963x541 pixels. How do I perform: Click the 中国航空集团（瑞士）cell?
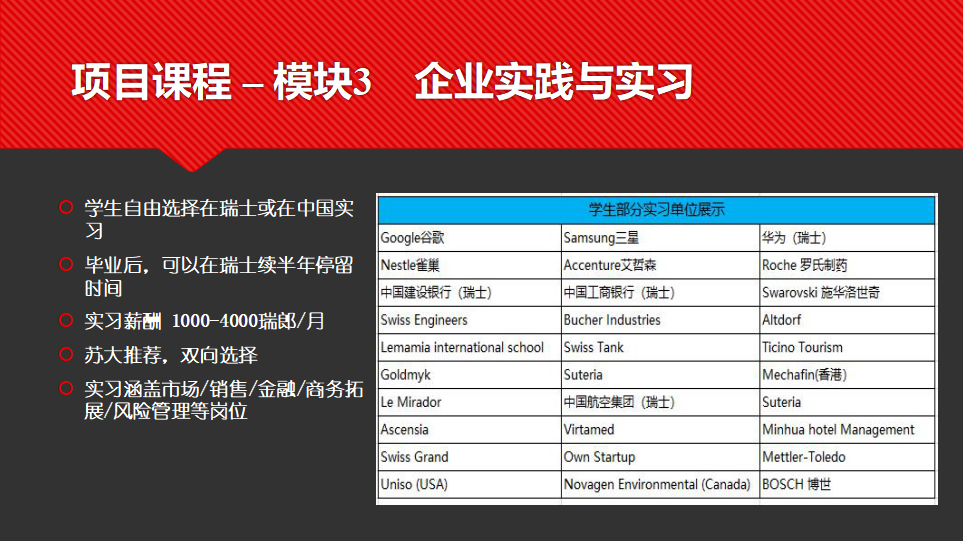point(661,402)
